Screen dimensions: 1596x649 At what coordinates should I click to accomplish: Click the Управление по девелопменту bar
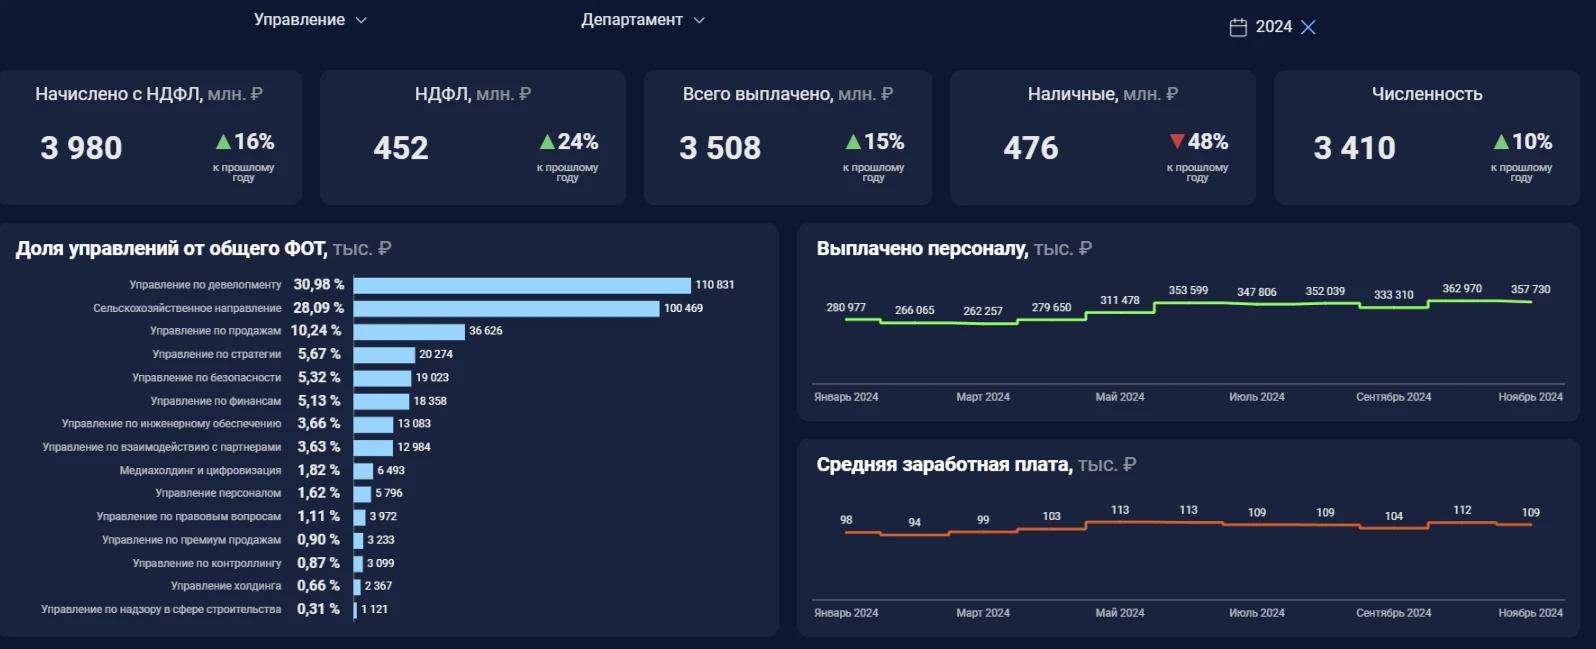tap(522, 285)
